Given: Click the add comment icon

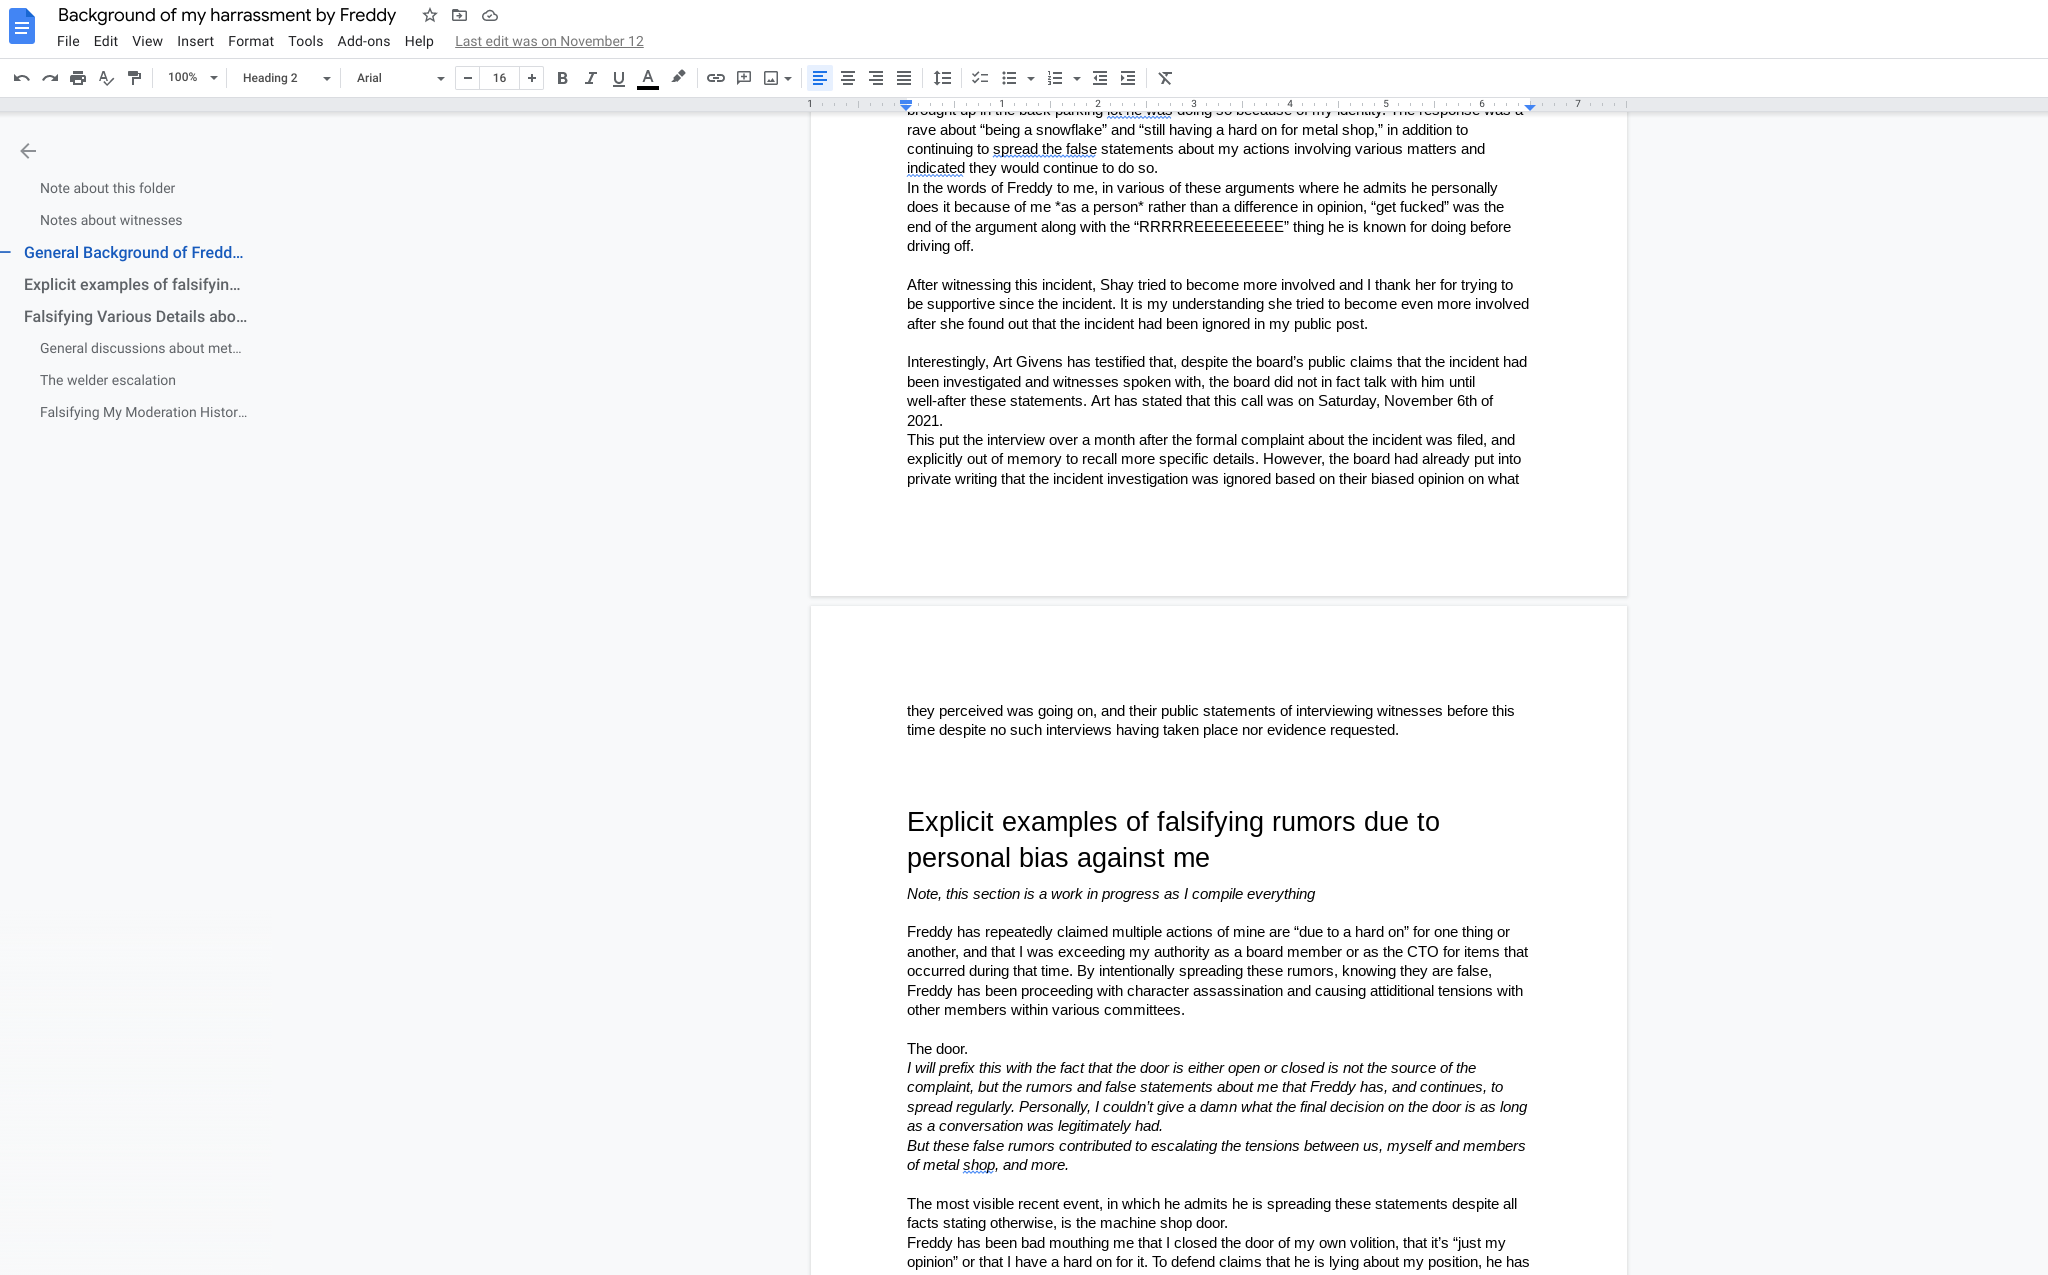Looking at the screenshot, I should (744, 78).
